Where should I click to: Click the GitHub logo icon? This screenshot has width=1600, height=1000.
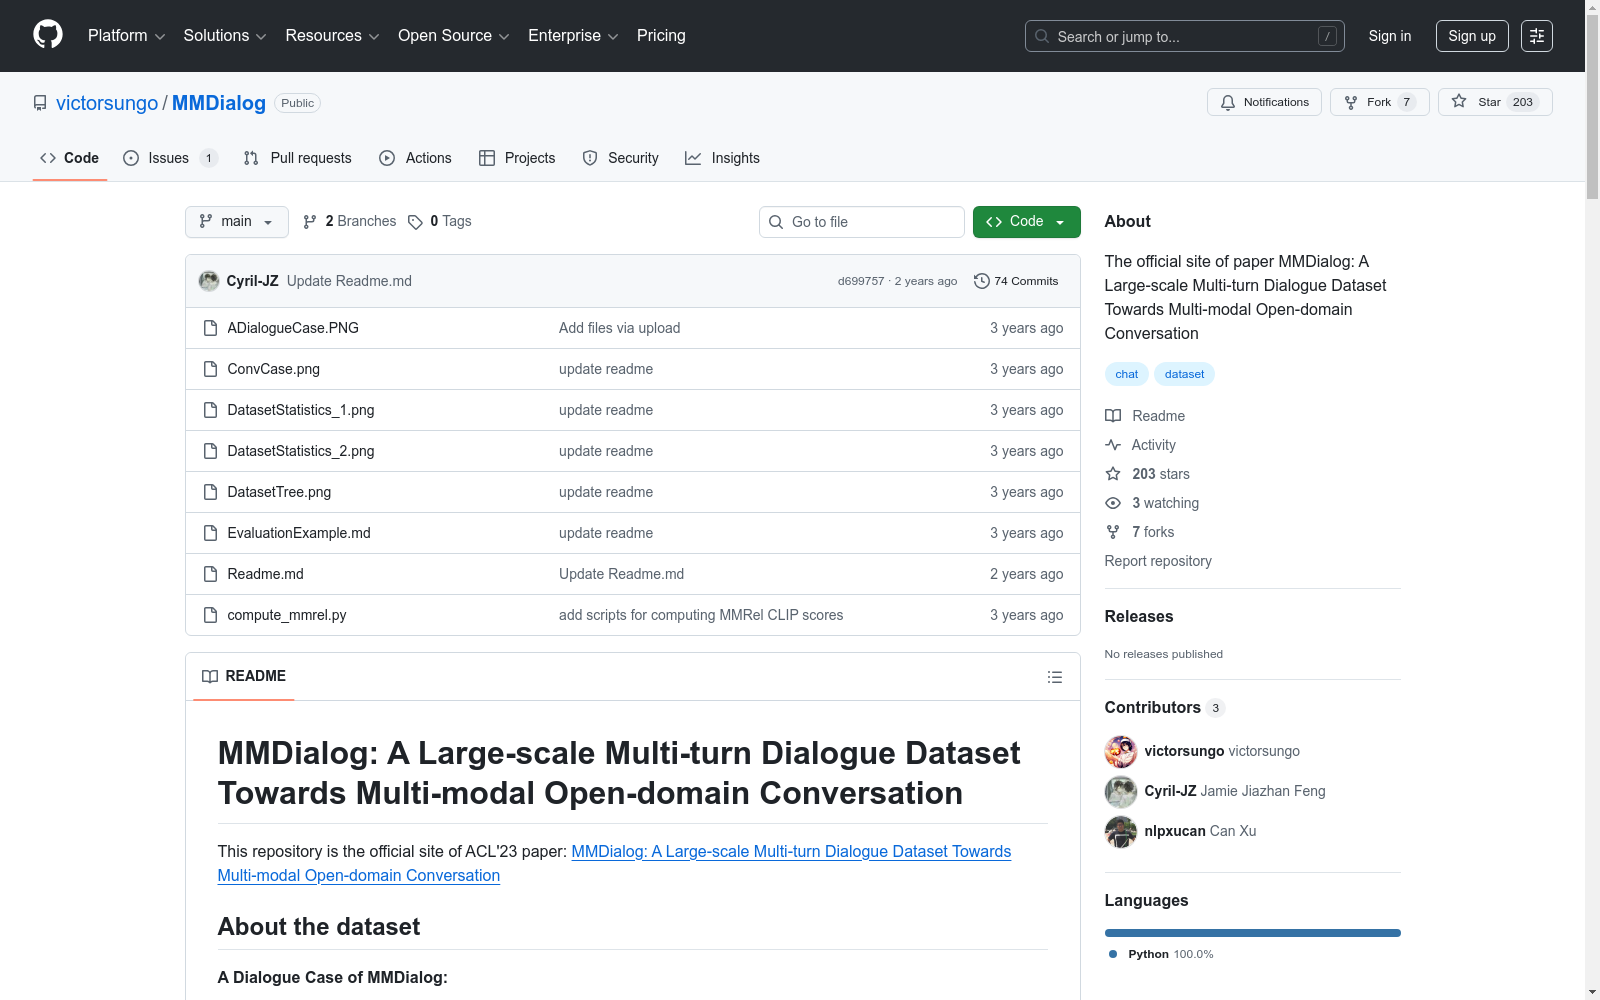(48, 35)
